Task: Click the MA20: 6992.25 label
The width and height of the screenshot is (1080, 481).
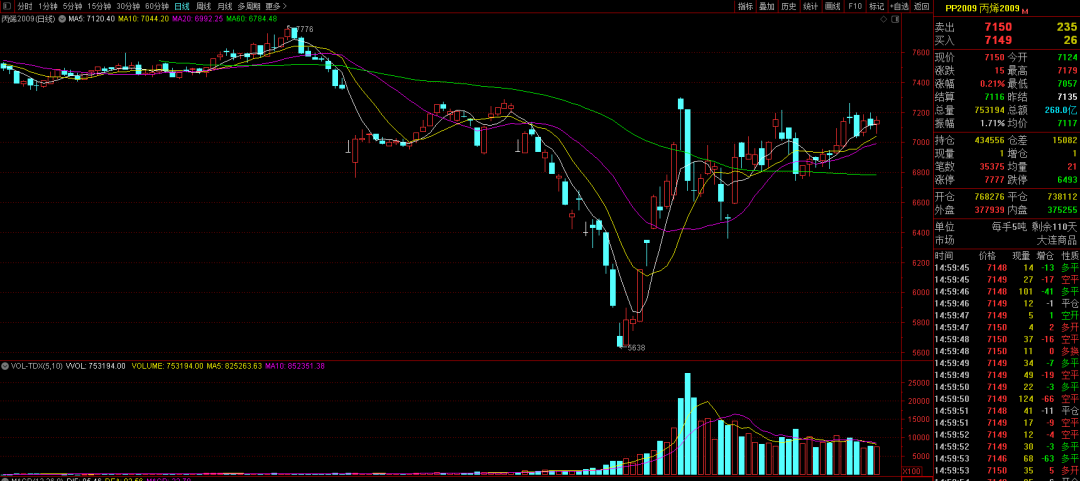Action: [198, 19]
